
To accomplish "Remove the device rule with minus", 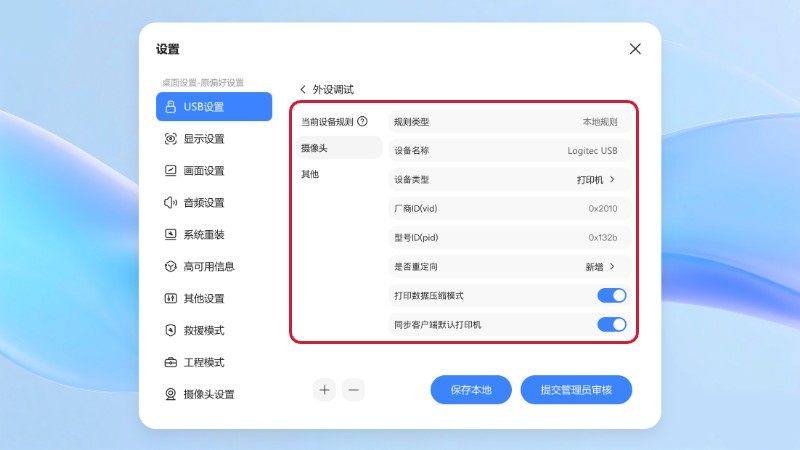I will click(354, 390).
